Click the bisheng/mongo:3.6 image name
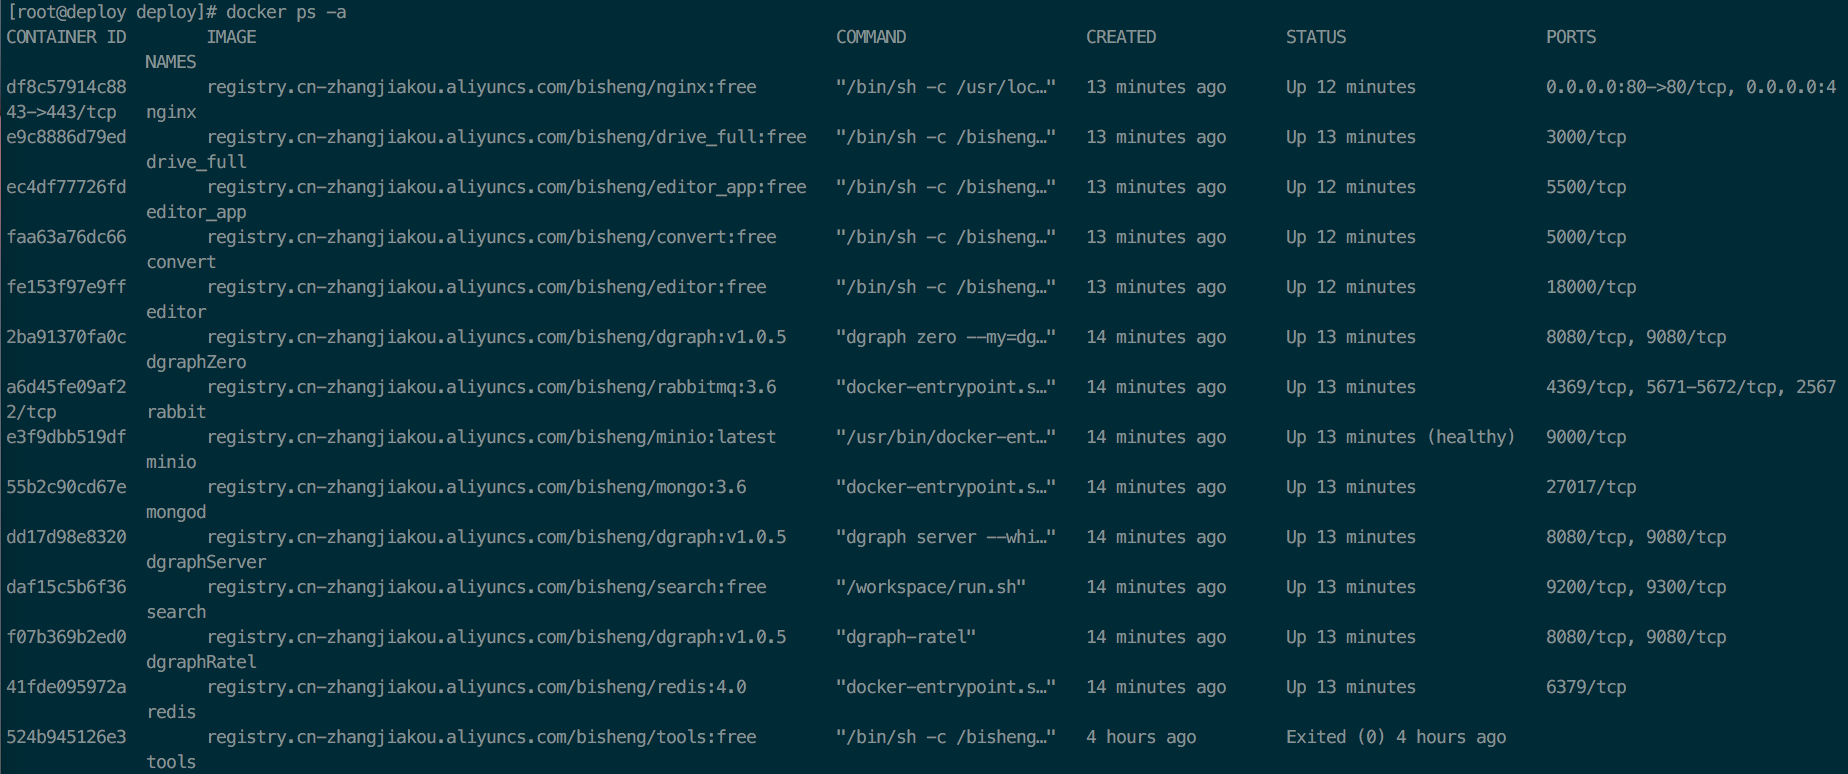Image resolution: width=1848 pixels, height=774 pixels. point(476,487)
